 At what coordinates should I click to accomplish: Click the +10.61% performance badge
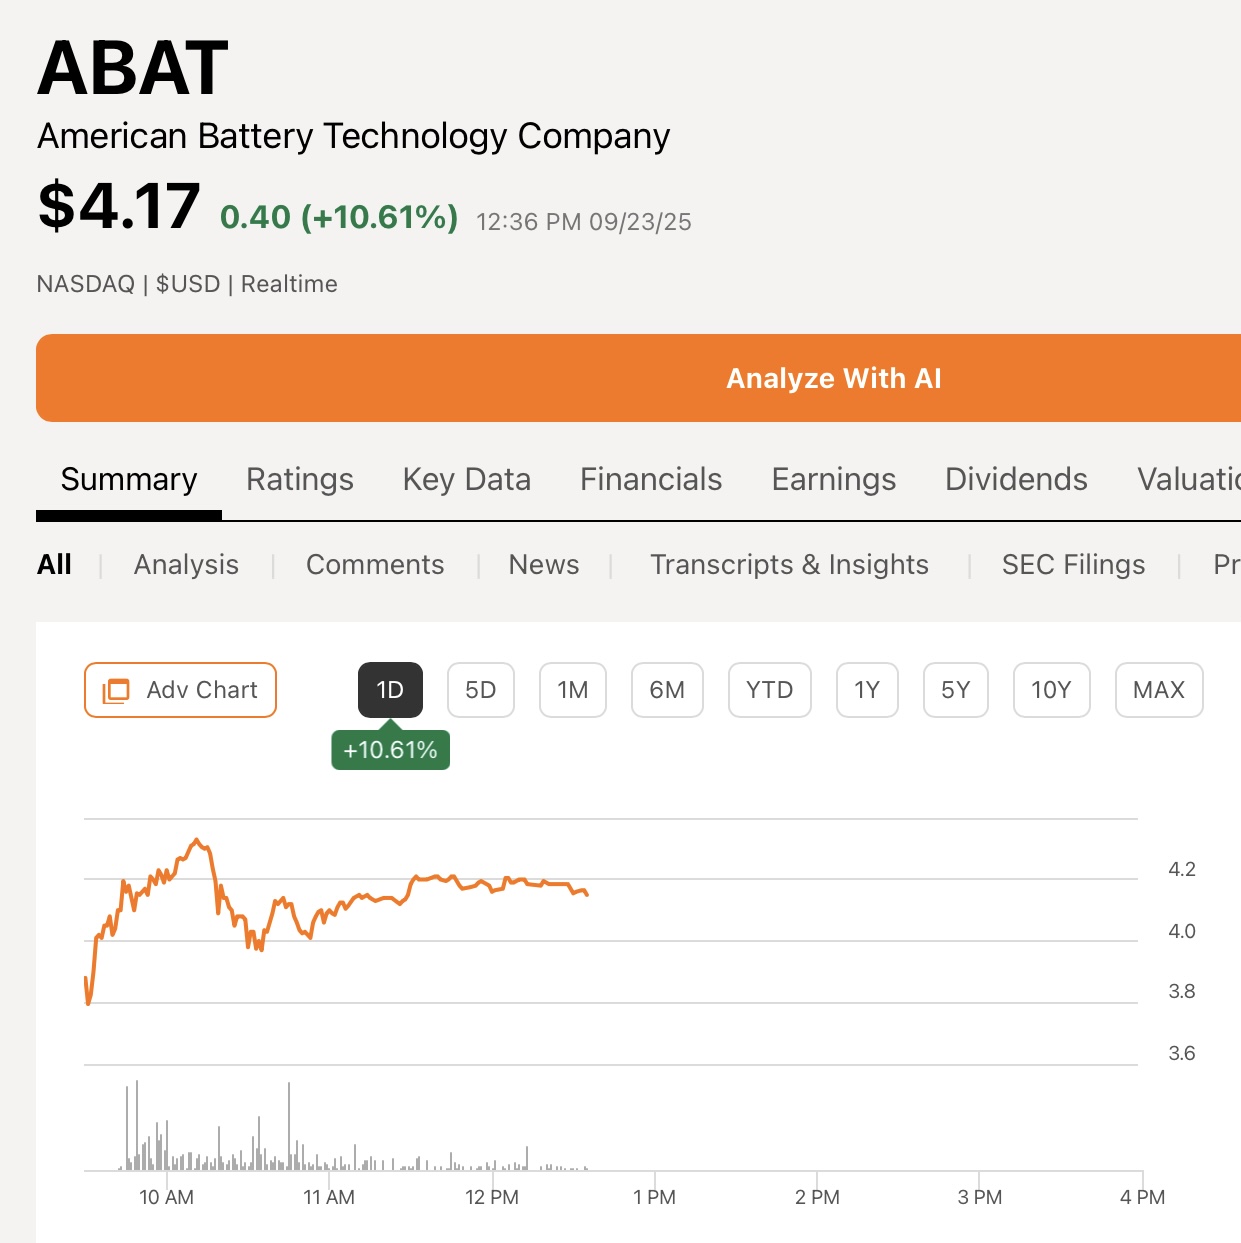click(390, 750)
